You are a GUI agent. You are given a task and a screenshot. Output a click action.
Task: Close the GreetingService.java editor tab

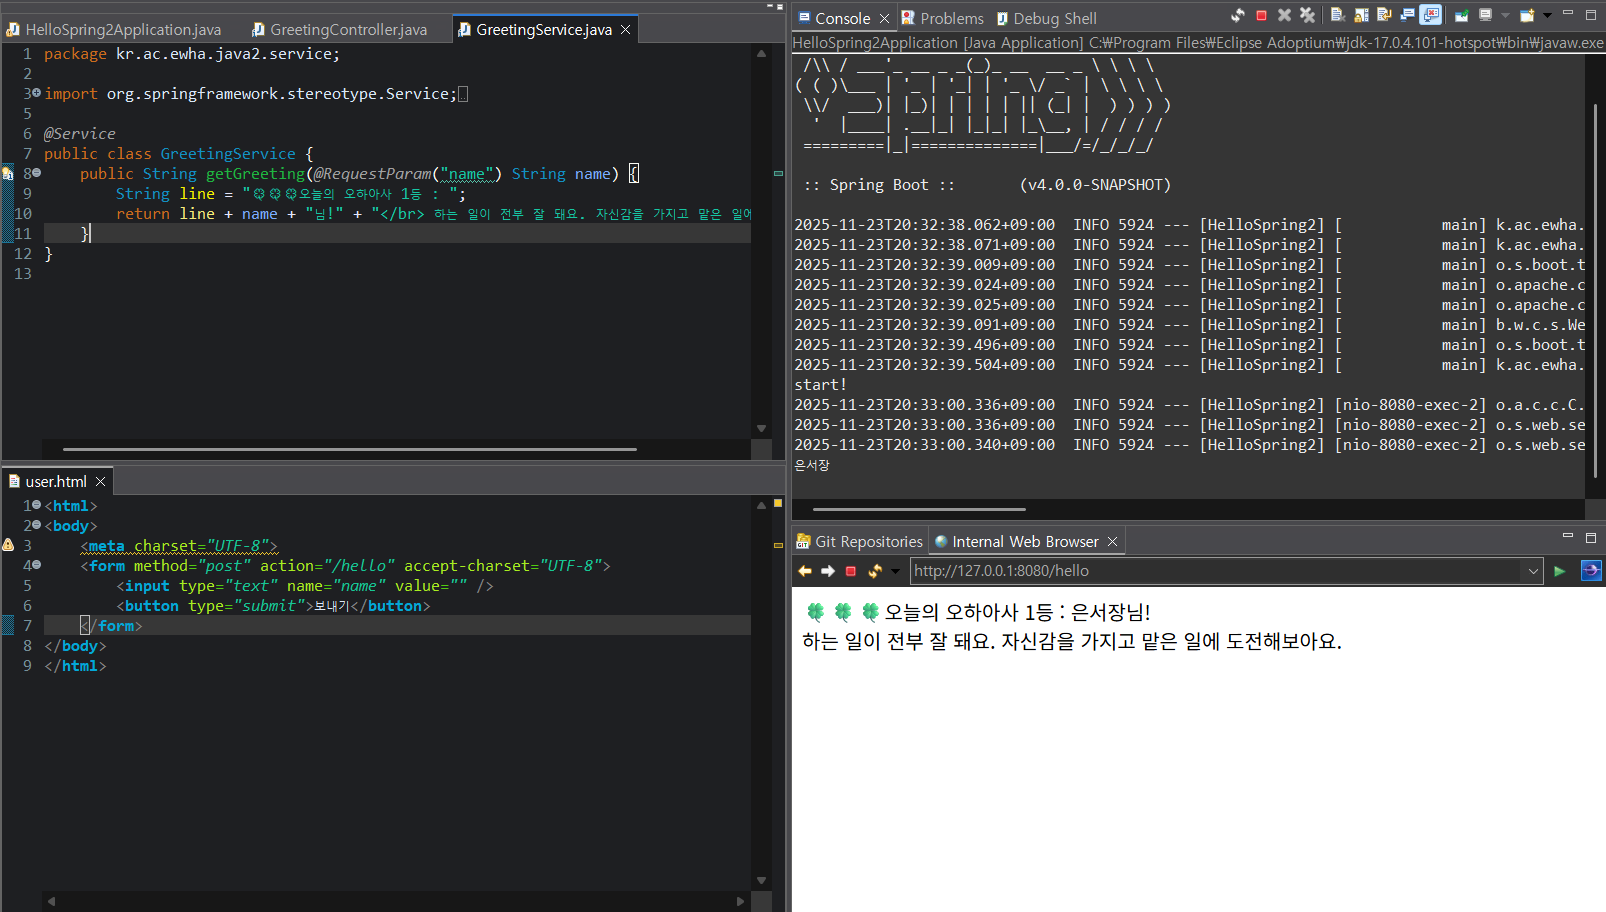[626, 30]
